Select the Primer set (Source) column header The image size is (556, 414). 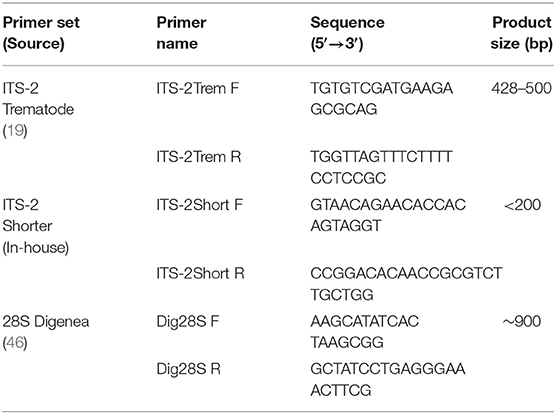point(41,33)
